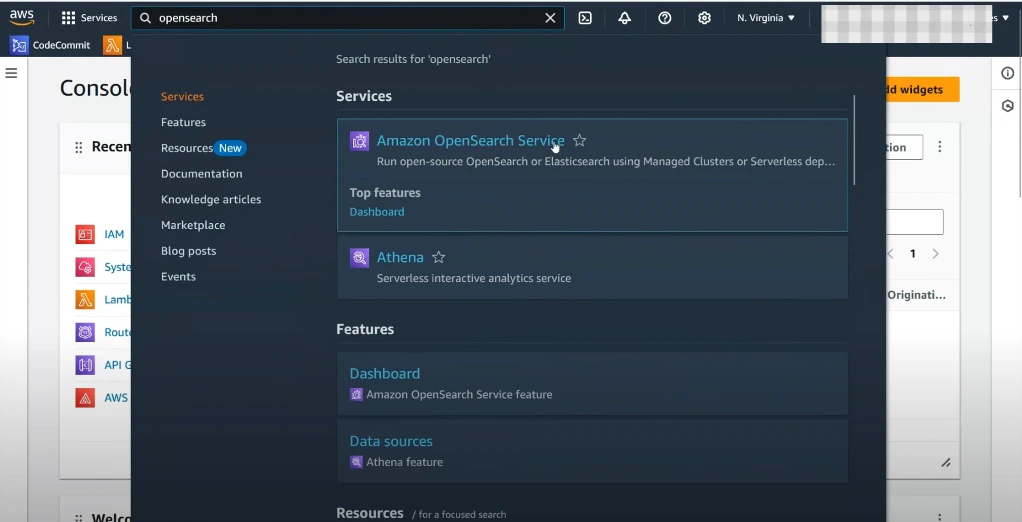This screenshot has height=522, width=1022.
Task: Go to the previous page arrow
Action: click(890, 254)
